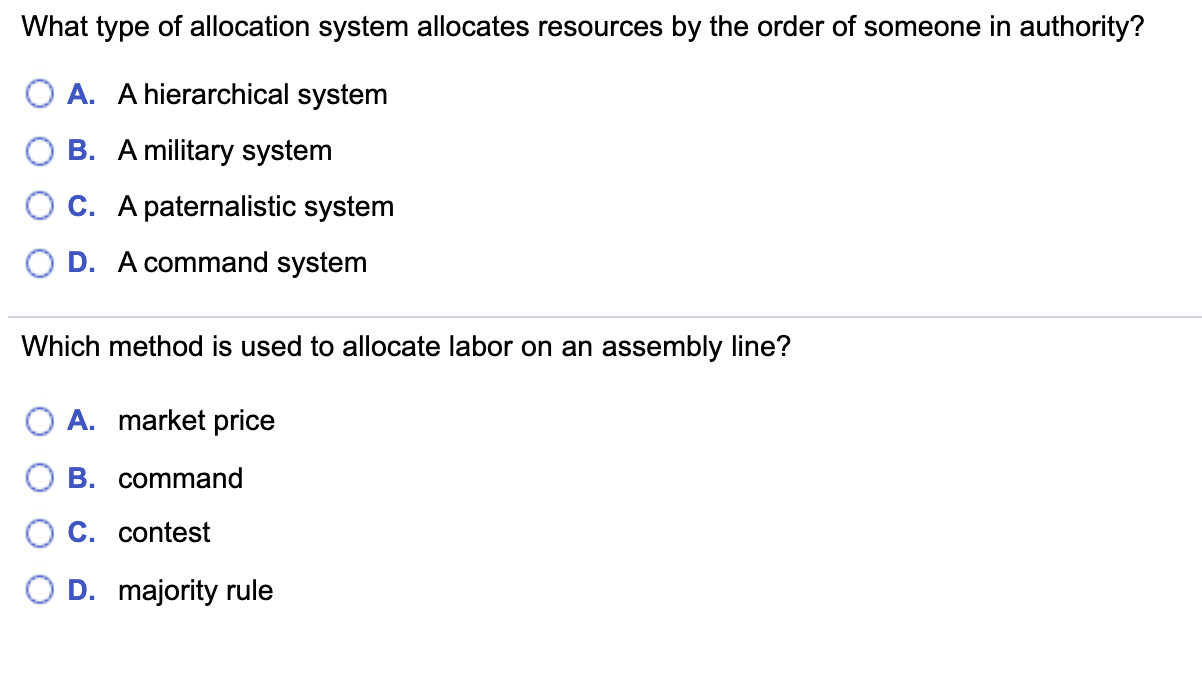The width and height of the screenshot is (1202, 682).
Task: Click the text 'A command system'
Action: pos(242,263)
